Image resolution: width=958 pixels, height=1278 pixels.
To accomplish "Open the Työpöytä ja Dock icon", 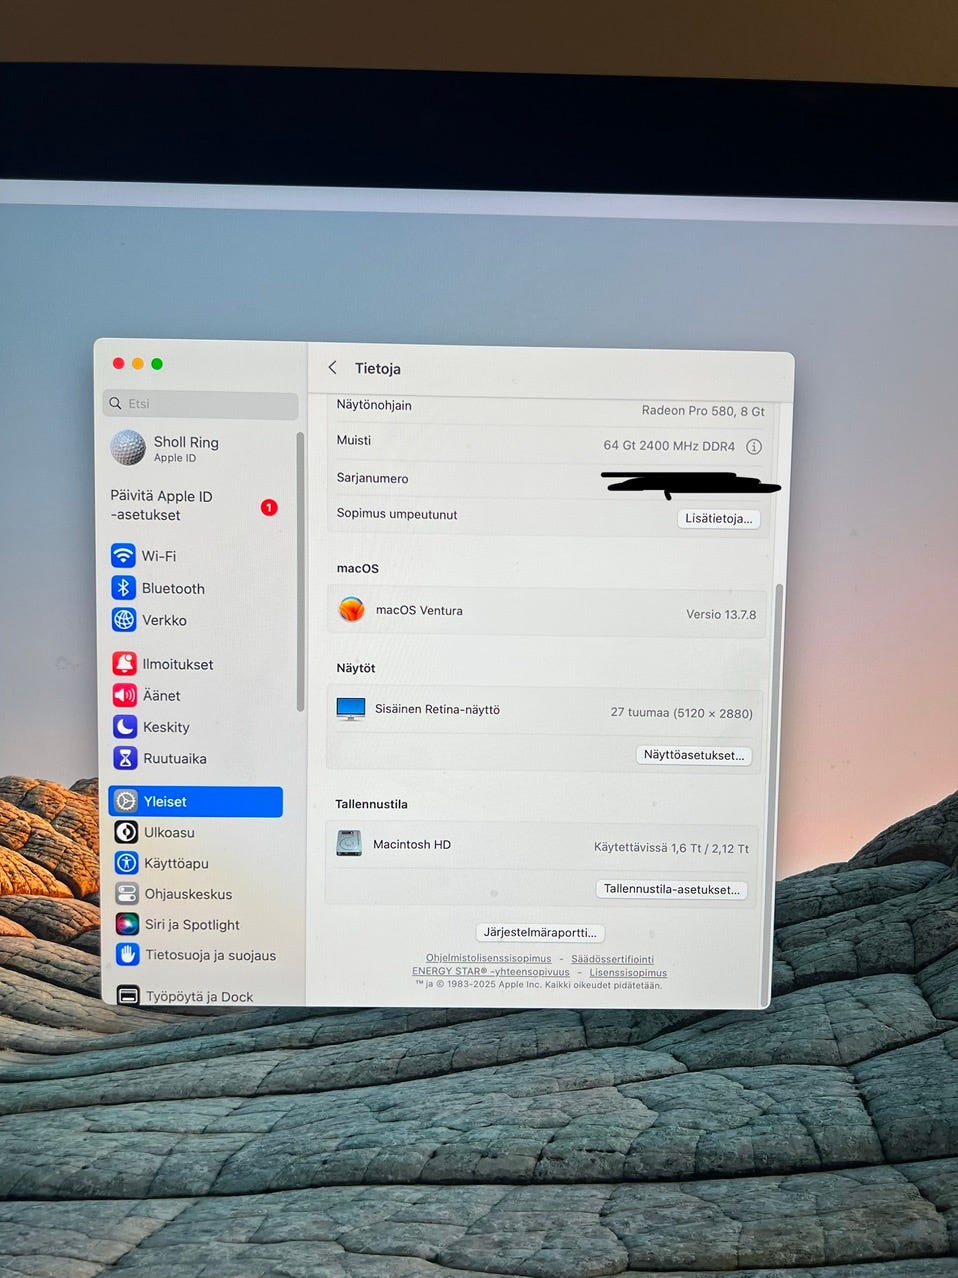I will click(128, 996).
